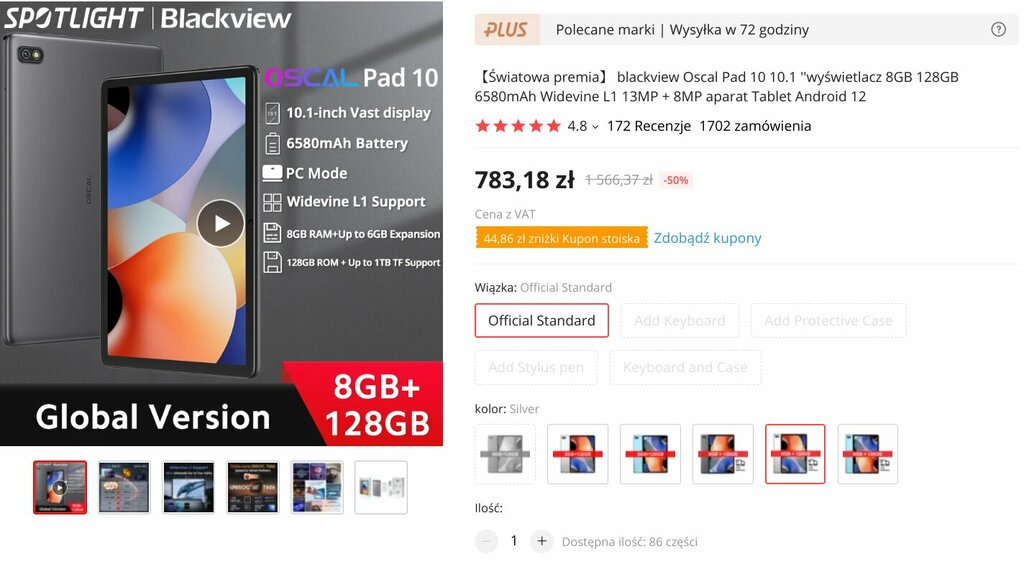Screen dimensions: 1024x564
Task: Expand the 4.8 rating dropdown arrow
Action: click(x=595, y=127)
